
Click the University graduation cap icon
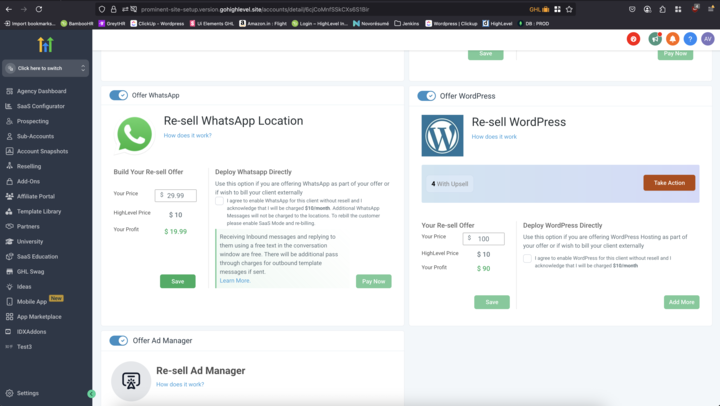click(x=9, y=242)
